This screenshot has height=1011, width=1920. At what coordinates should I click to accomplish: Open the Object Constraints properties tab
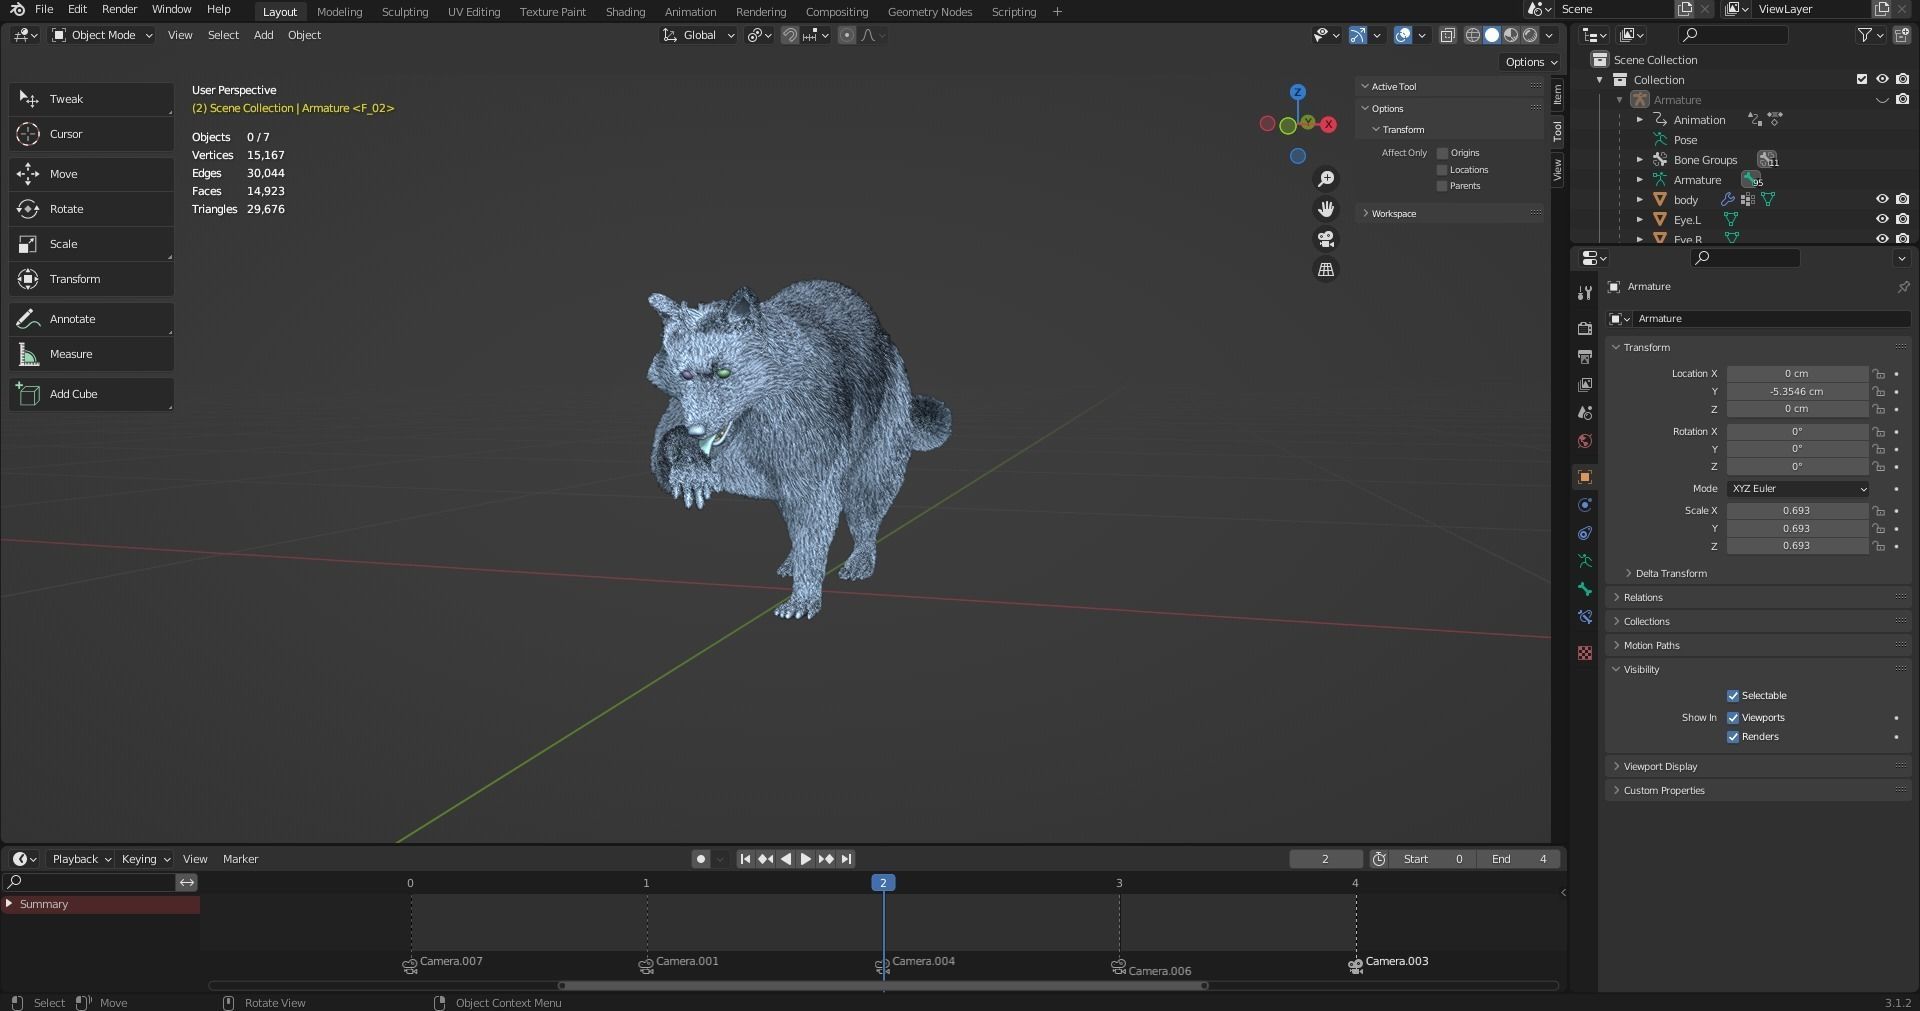1585,533
